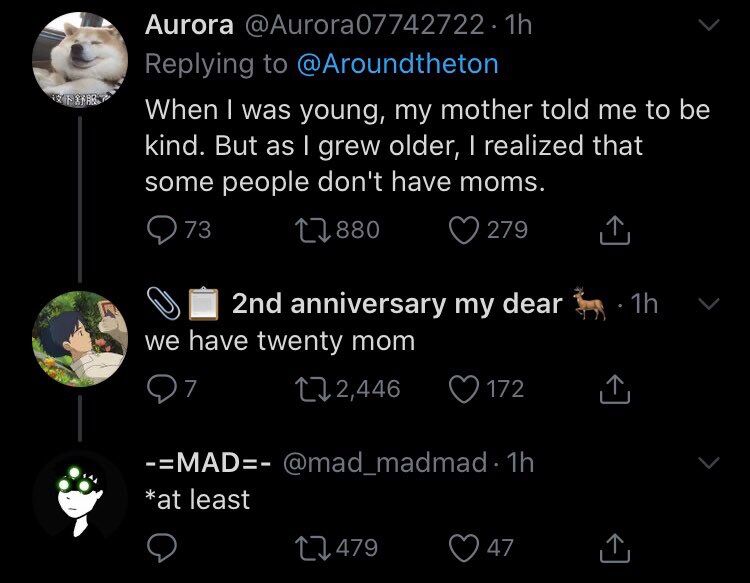Open the anime avatar of '2nd anniversary' user
Screen dimensions: 750x583
point(80,339)
